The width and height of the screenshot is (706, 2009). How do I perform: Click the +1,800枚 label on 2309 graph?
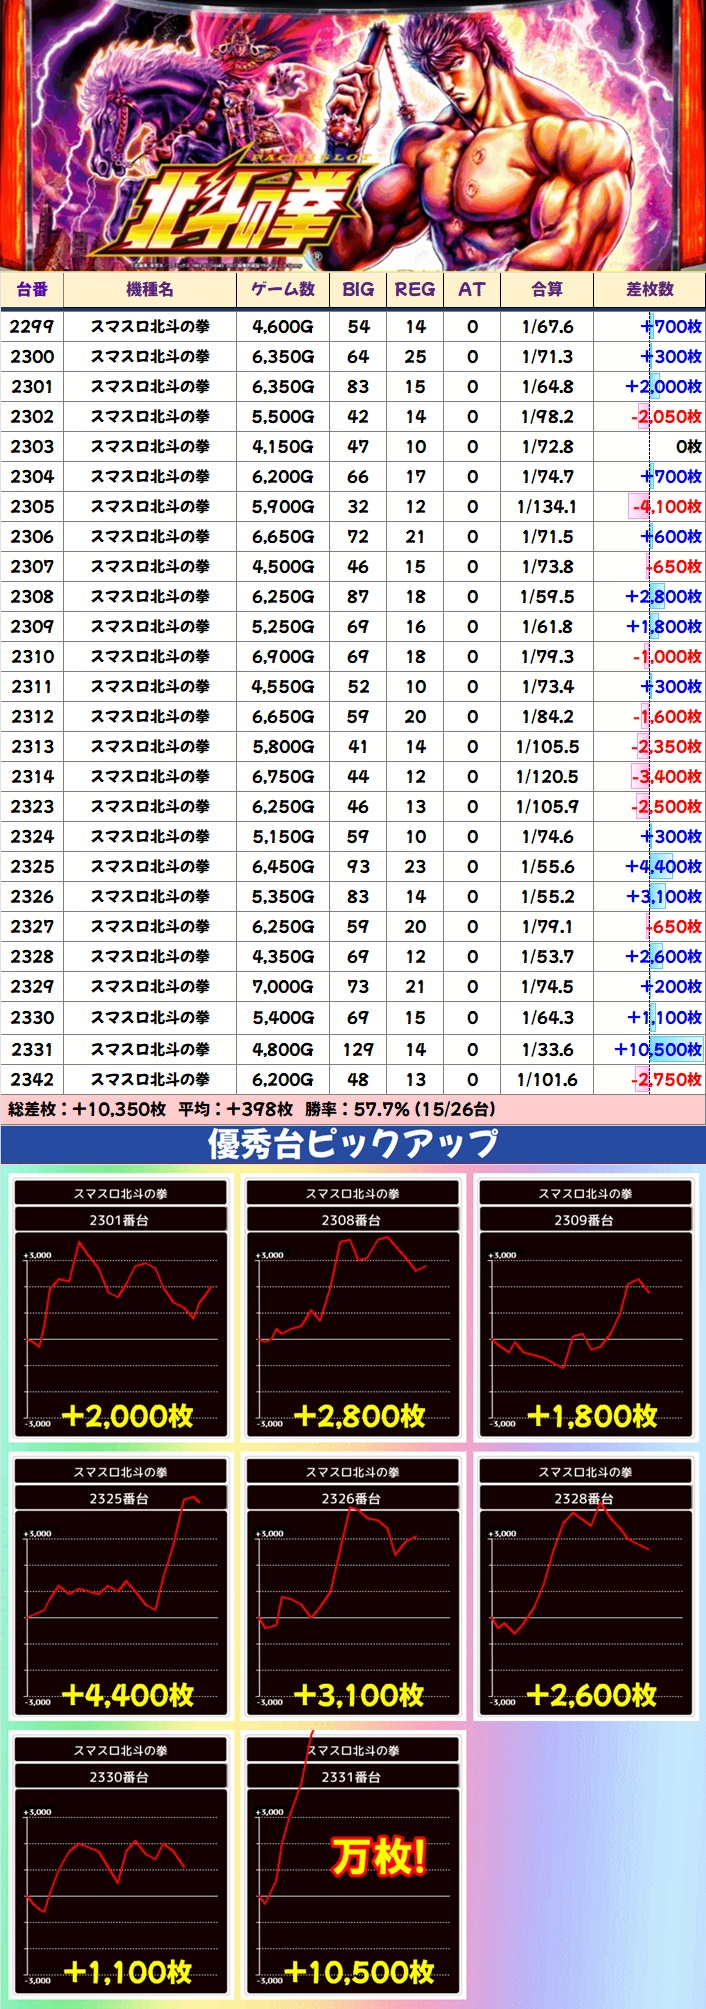592,1415
